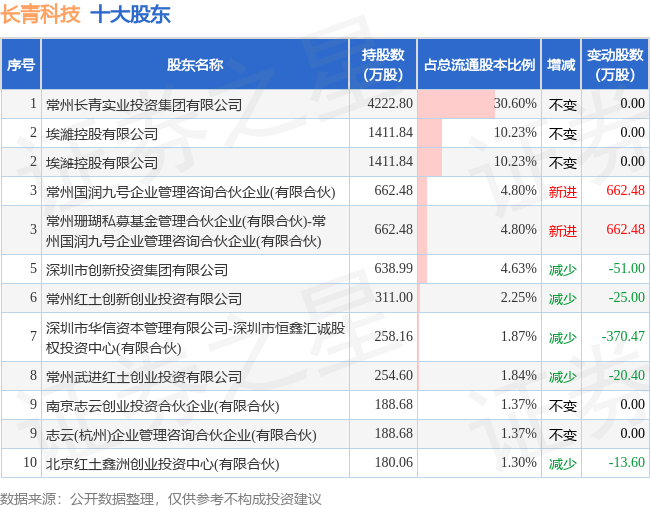Click the 数据来源 disclaimer text at bottom
This screenshot has width=650, height=508.
(161, 499)
